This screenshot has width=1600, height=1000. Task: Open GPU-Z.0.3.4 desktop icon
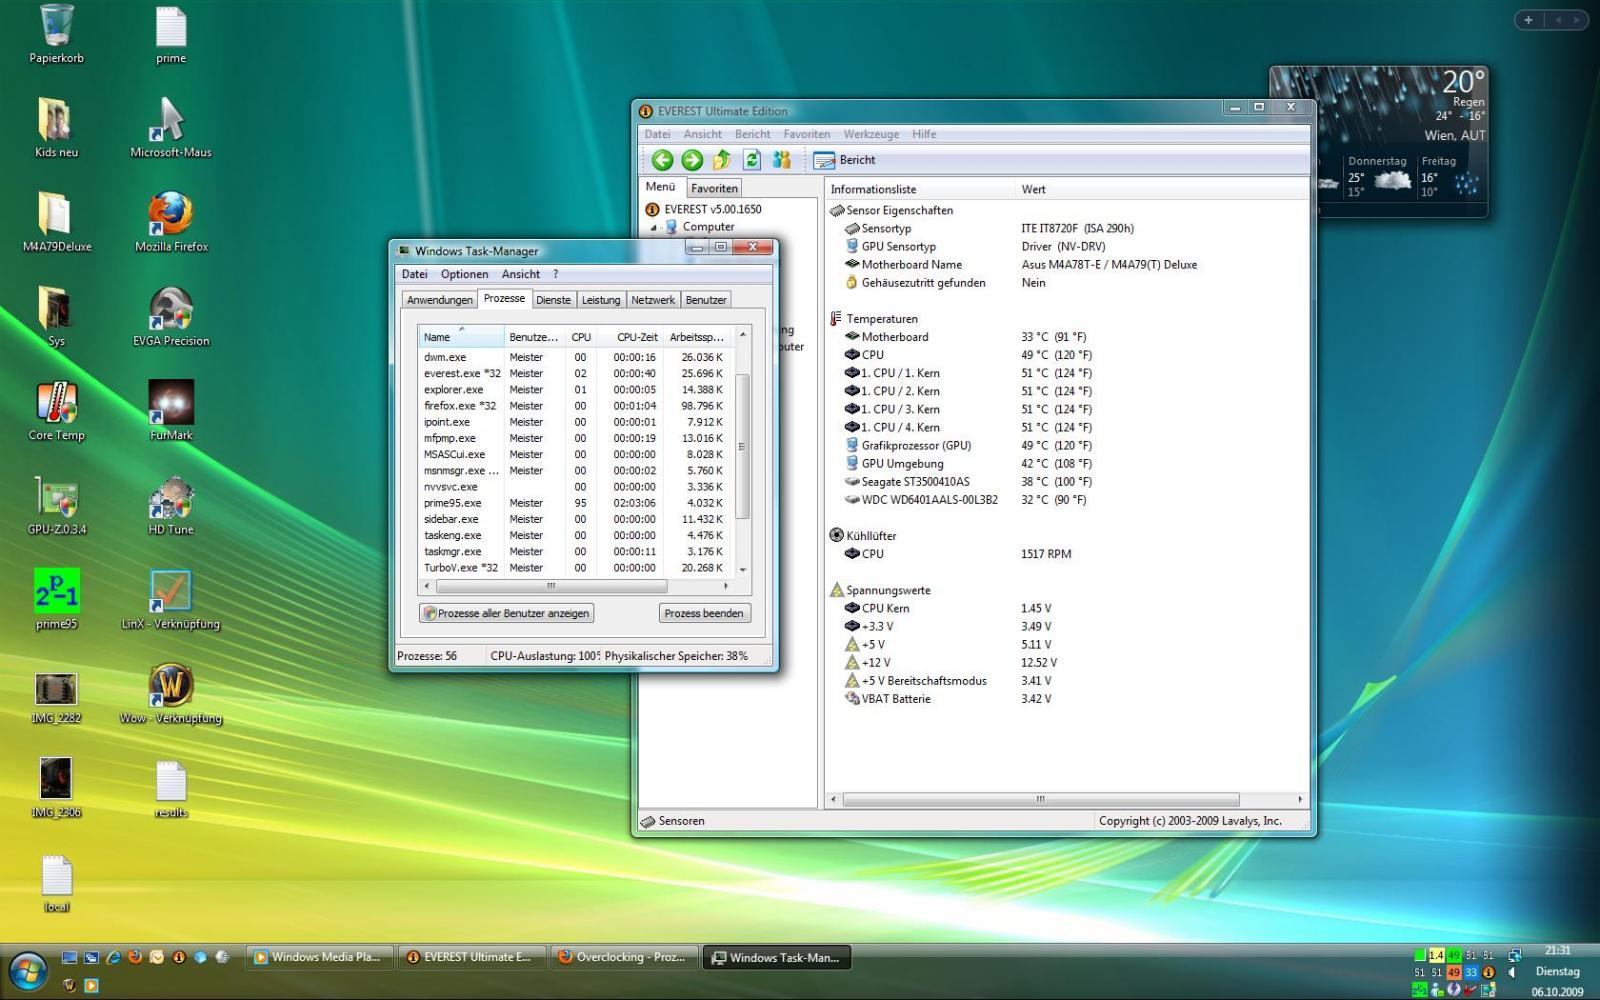coord(56,505)
